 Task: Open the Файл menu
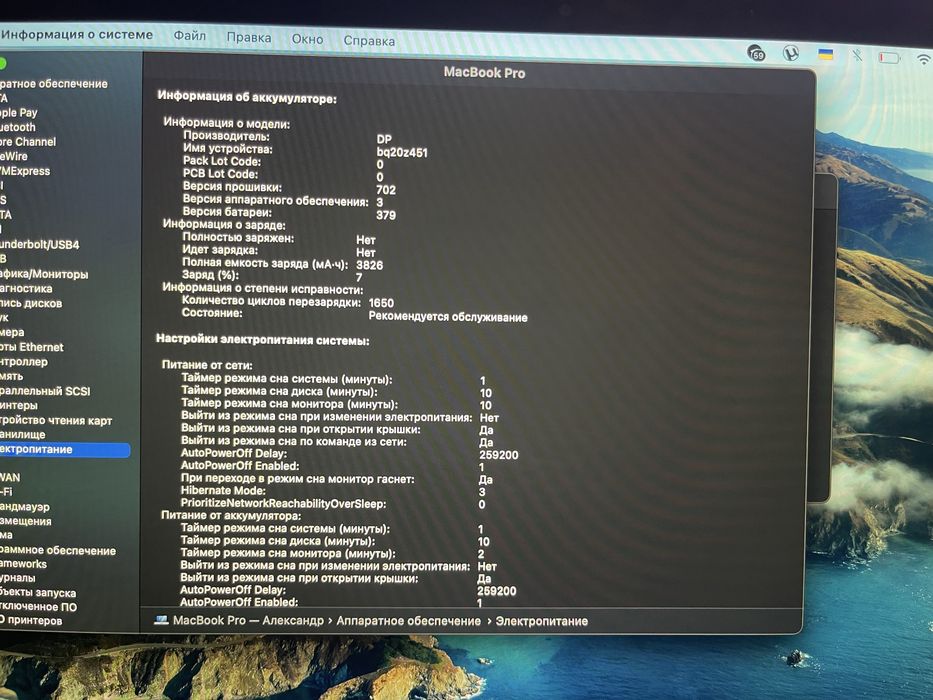(x=190, y=36)
